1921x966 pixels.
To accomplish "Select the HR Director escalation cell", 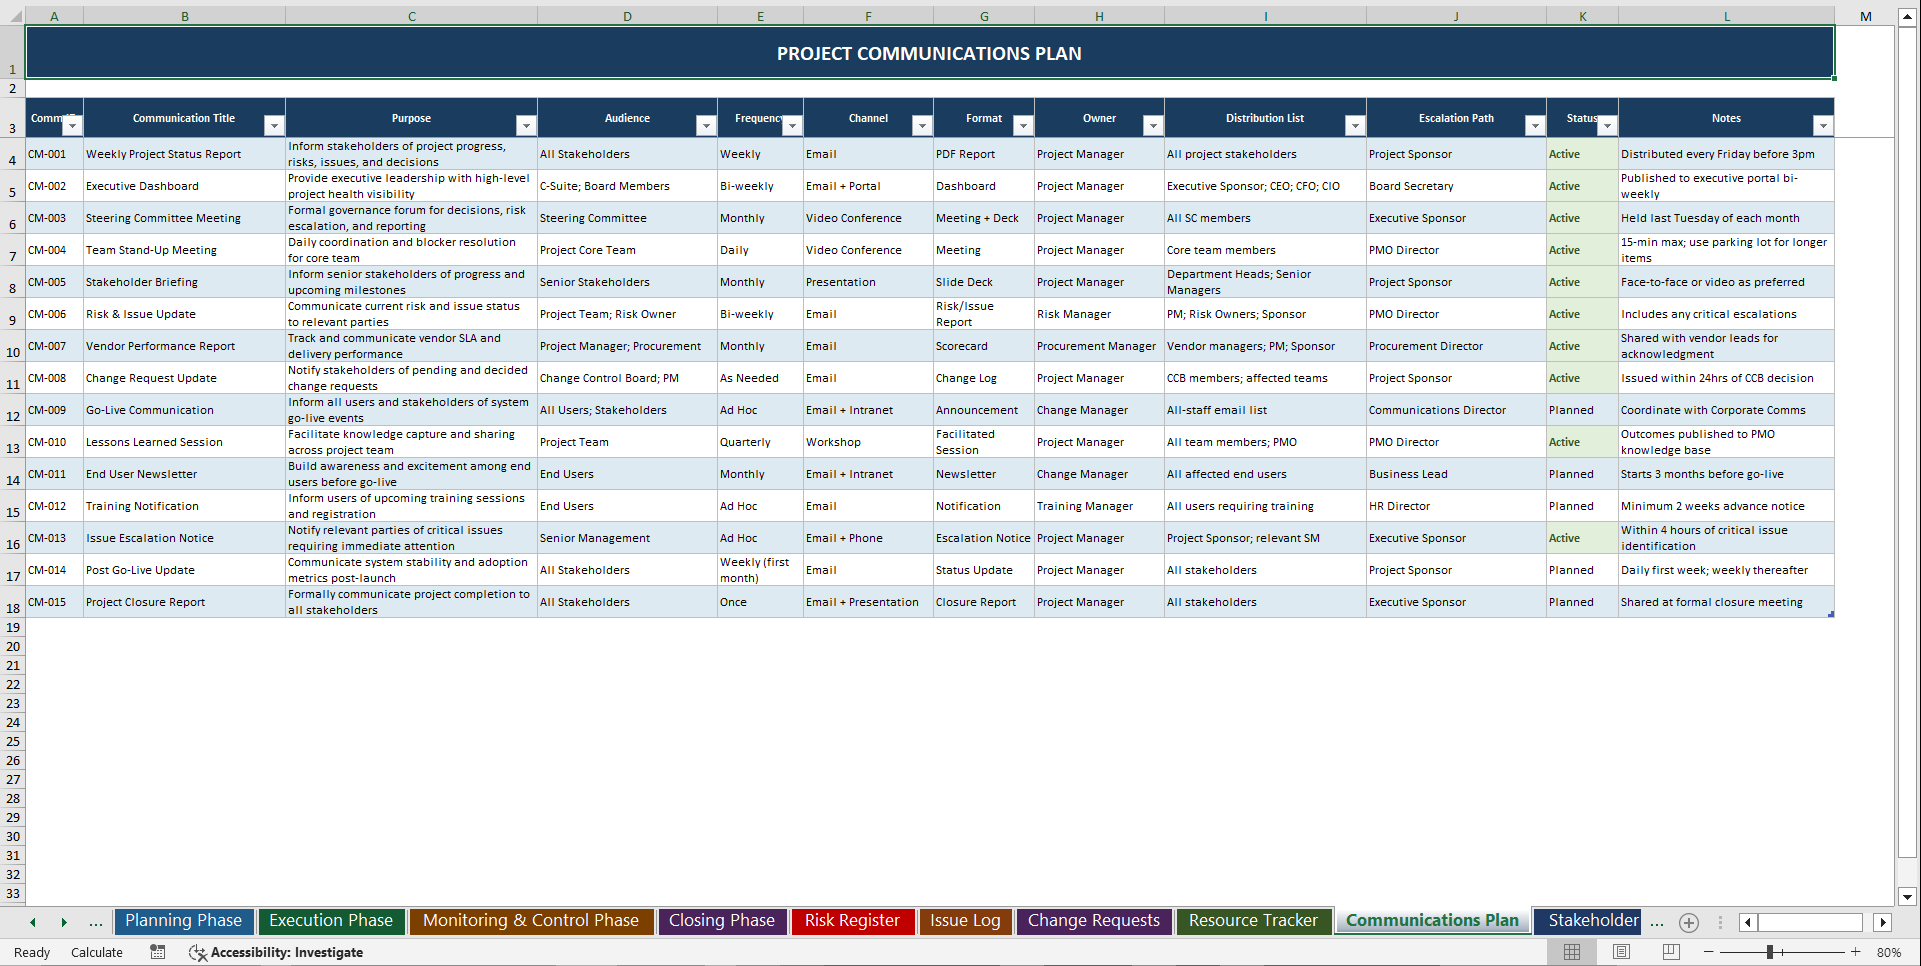I will coord(1456,506).
